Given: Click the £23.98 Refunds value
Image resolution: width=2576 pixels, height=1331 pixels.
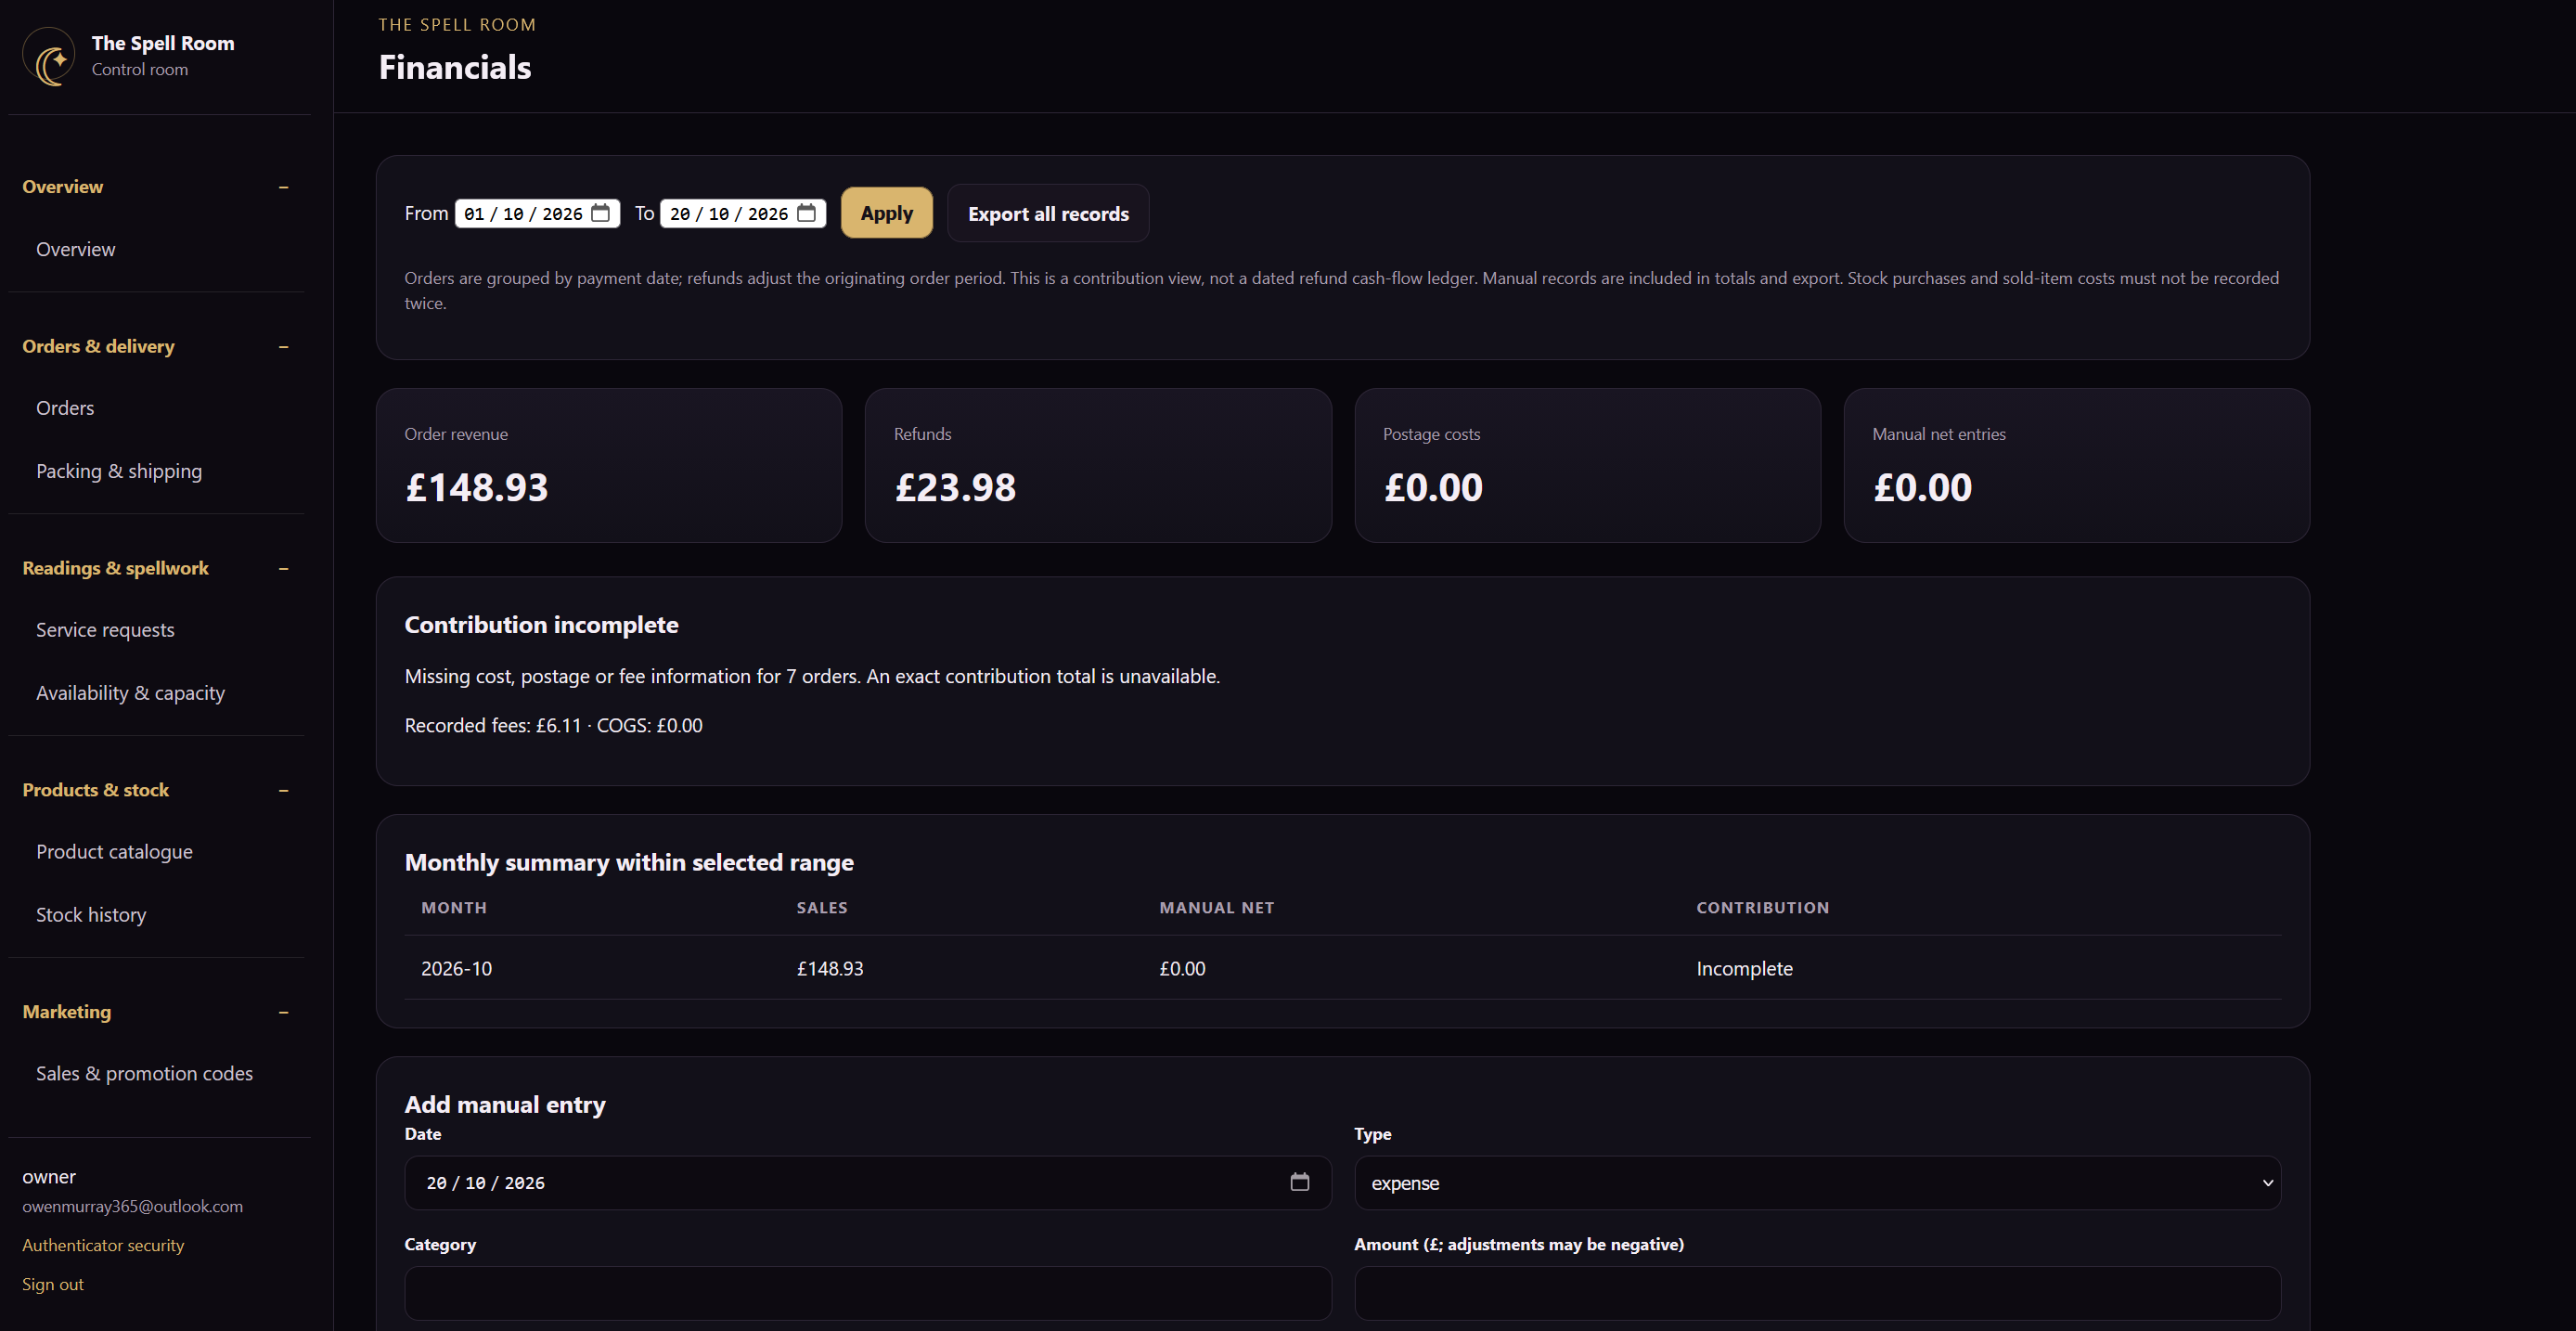Looking at the screenshot, I should tap(955, 488).
